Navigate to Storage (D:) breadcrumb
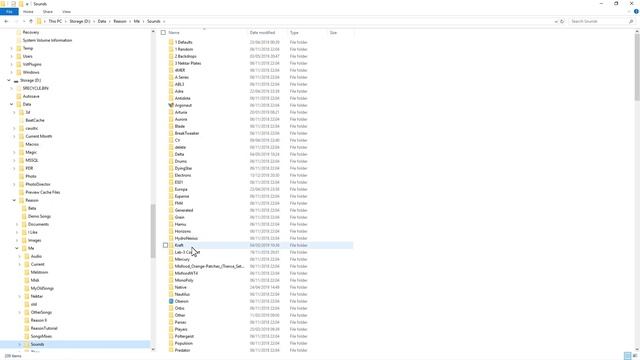 (80, 21)
